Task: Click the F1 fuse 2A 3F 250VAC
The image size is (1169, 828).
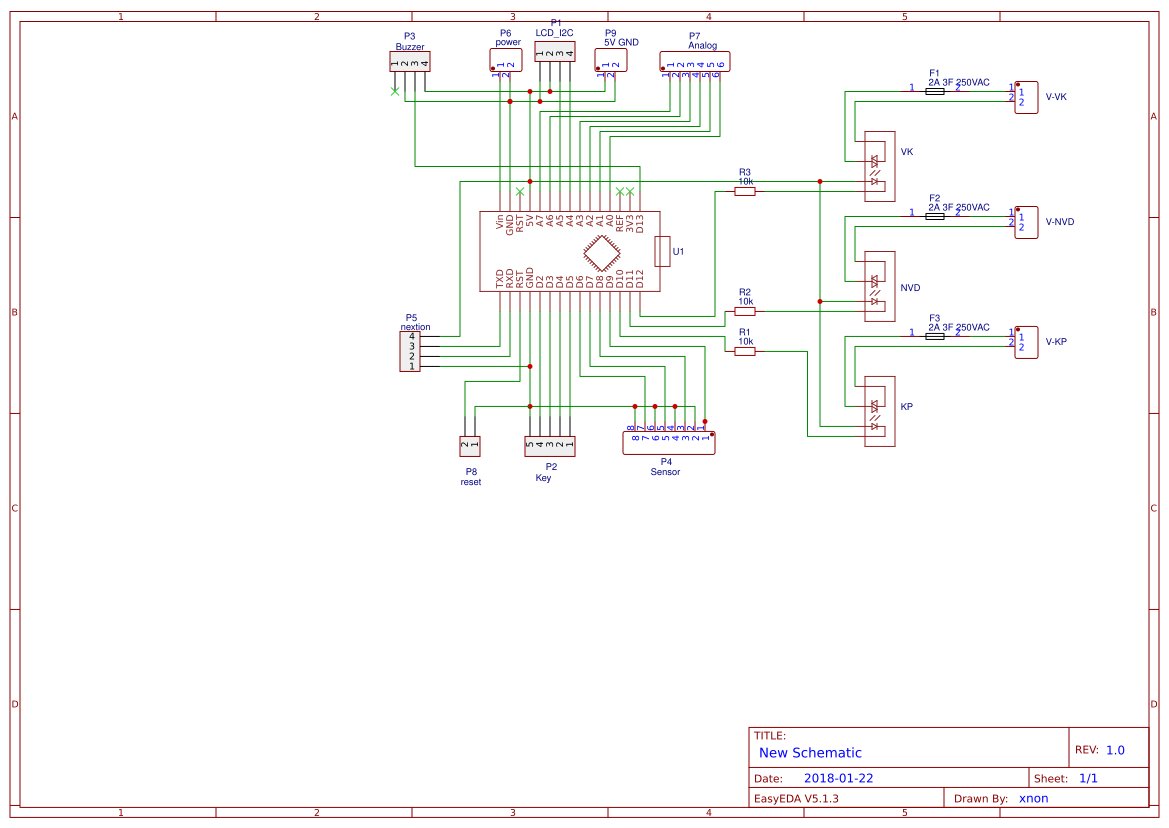Action: click(x=934, y=89)
